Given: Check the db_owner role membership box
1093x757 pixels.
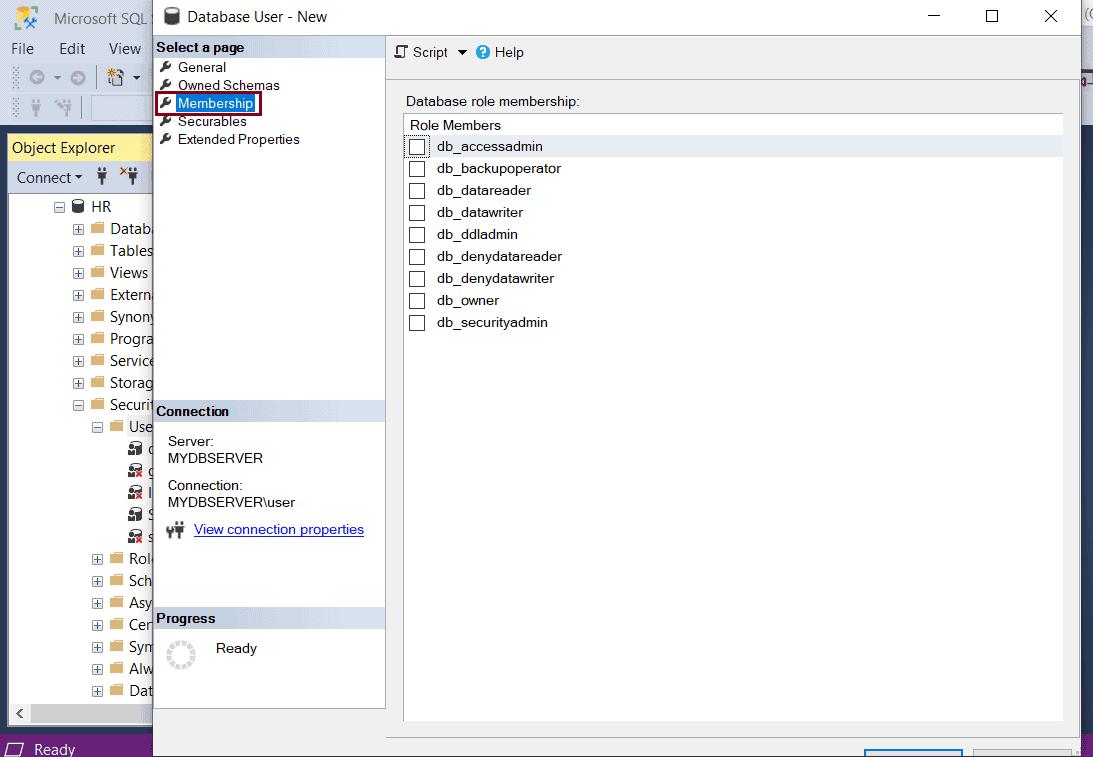Looking at the screenshot, I should (417, 300).
